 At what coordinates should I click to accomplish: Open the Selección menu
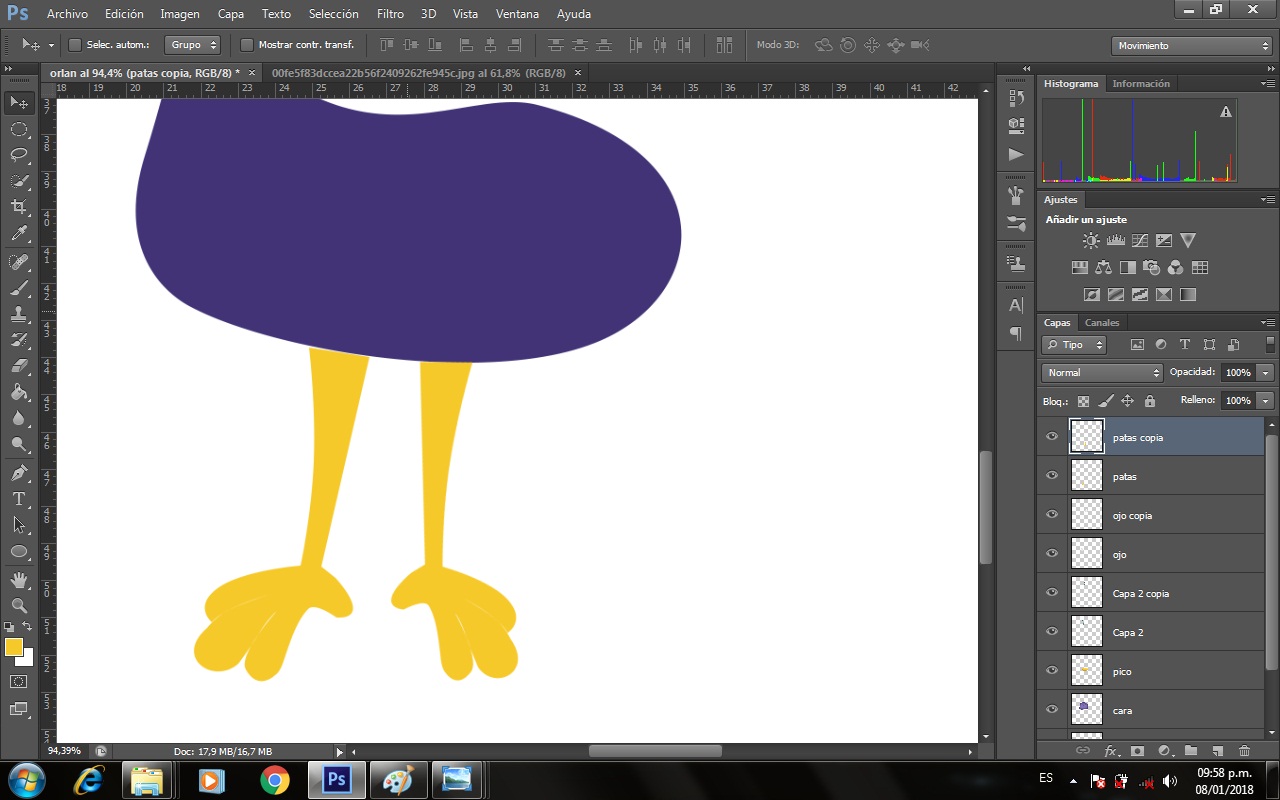click(333, 14)
